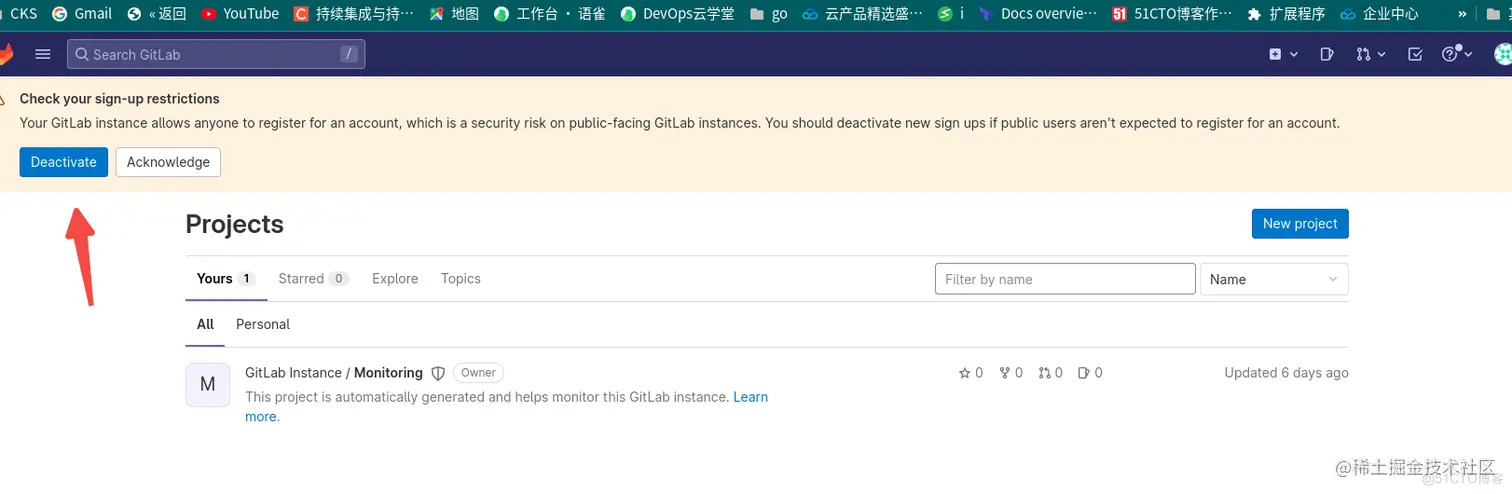Open the Help question mark menu
This screenshot has width=1512, height=494.
(1457, 54)
